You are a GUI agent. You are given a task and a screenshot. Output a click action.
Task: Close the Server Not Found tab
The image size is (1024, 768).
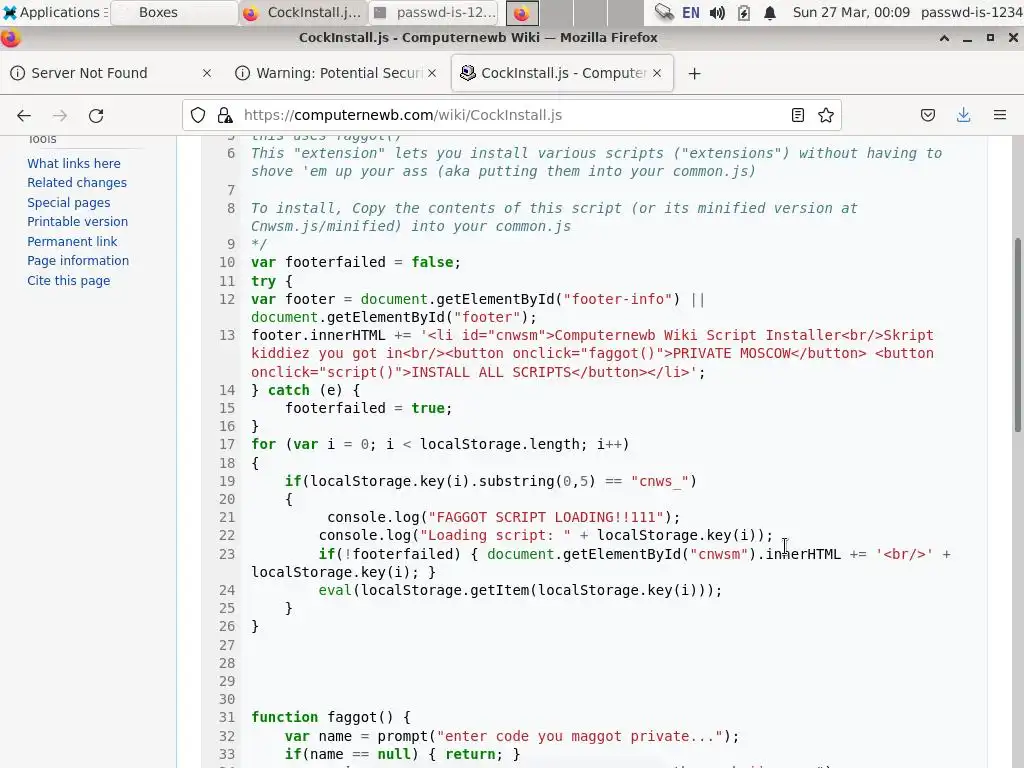point(206,73)
